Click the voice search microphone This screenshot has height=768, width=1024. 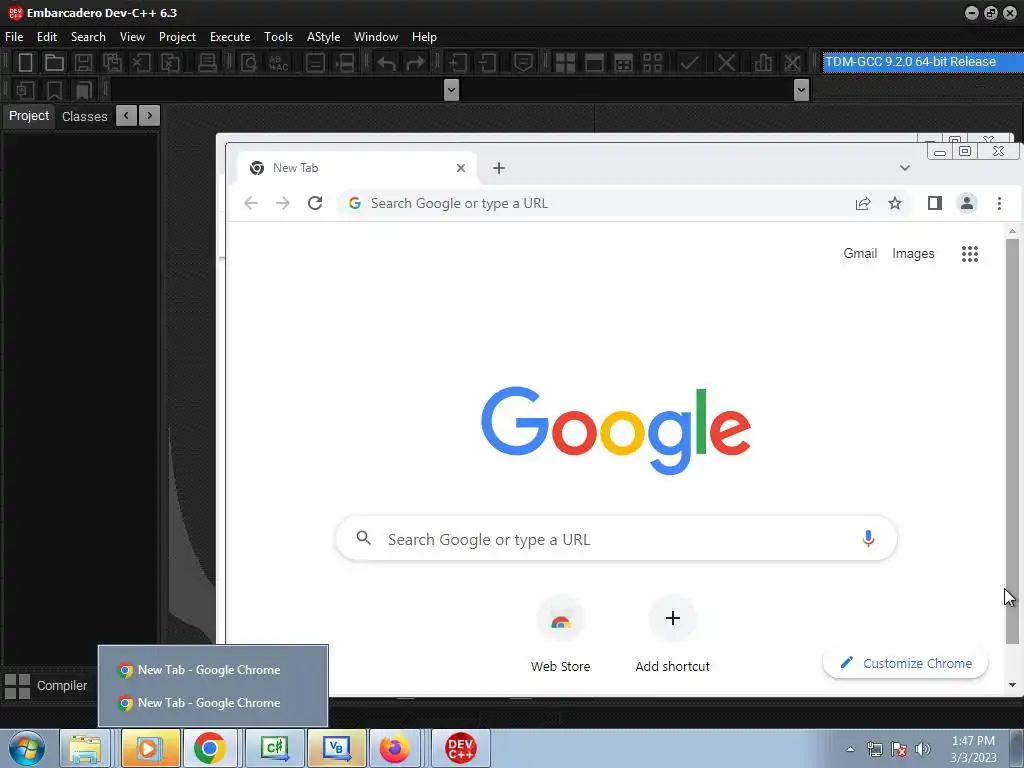coord(868,539)
